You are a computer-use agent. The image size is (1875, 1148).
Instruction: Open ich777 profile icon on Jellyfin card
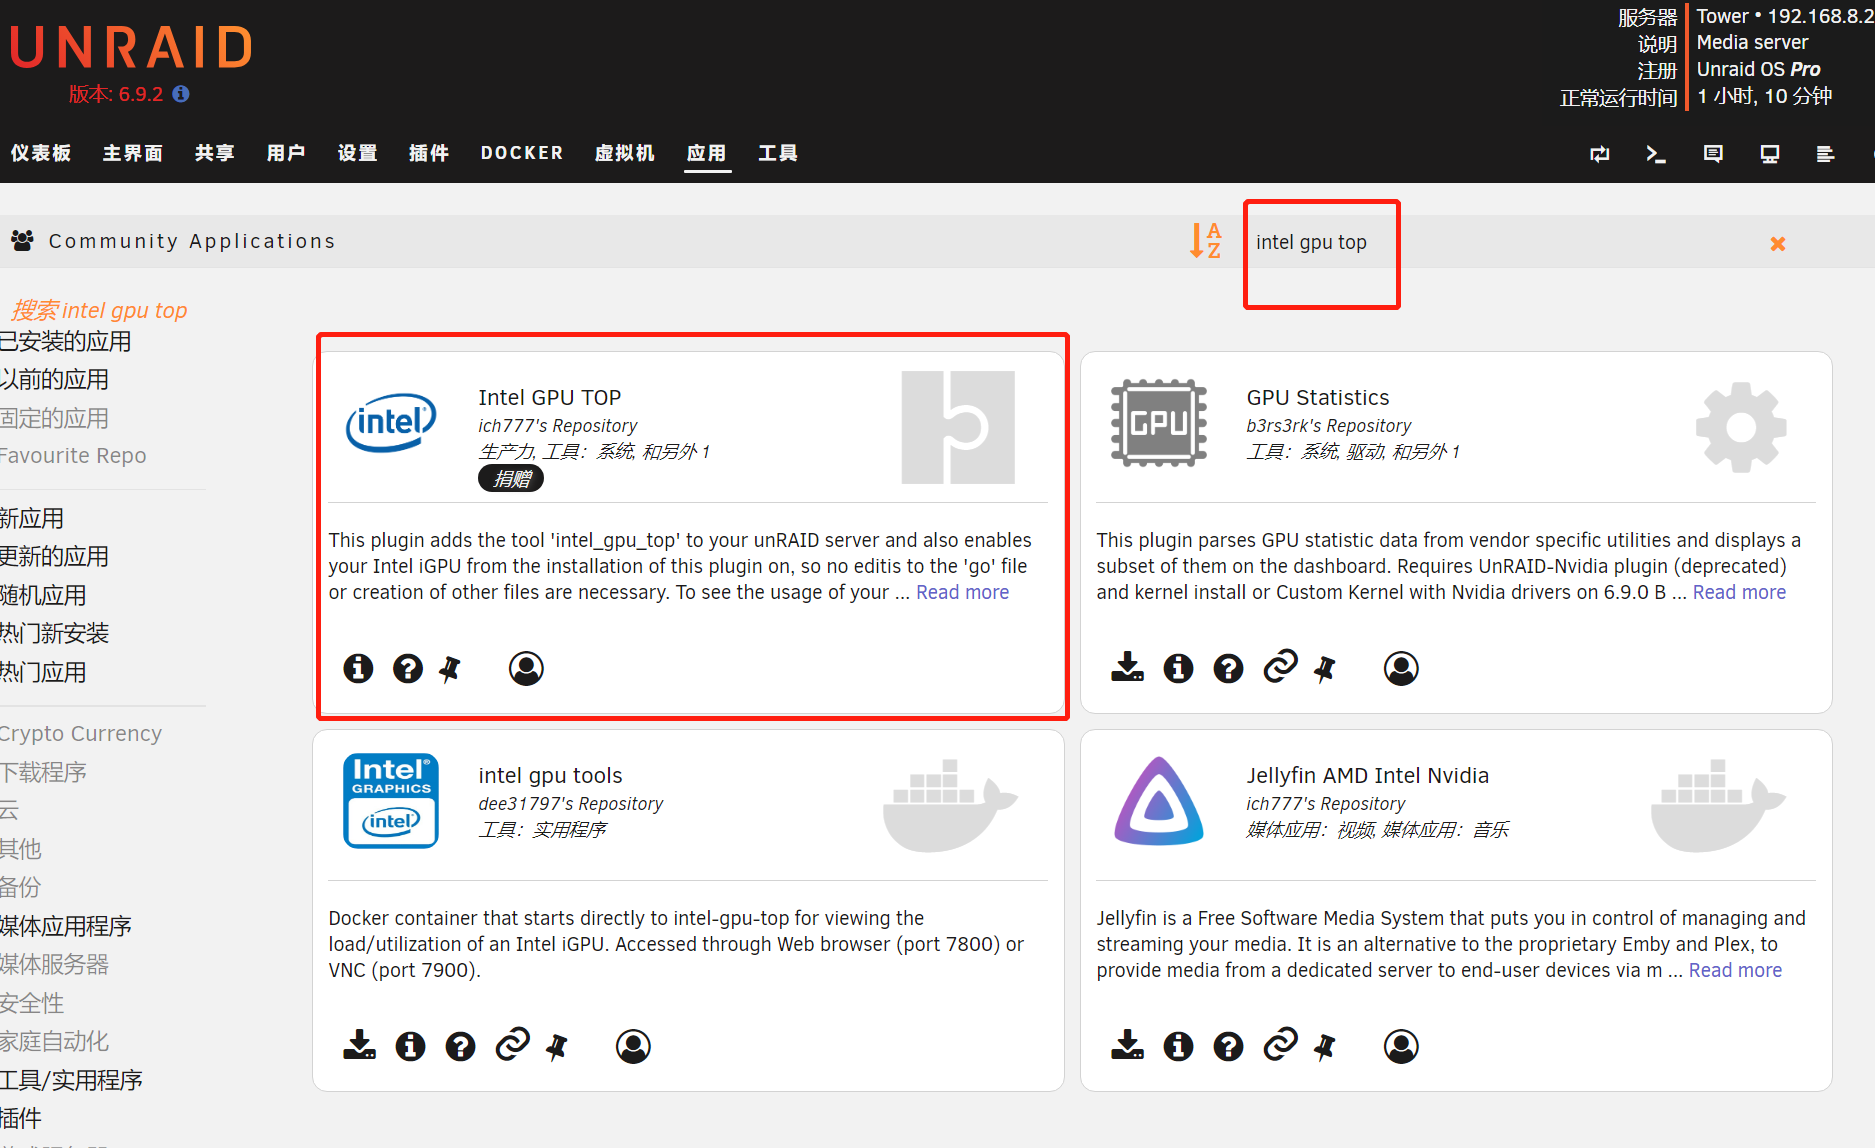point(1401,1046)
